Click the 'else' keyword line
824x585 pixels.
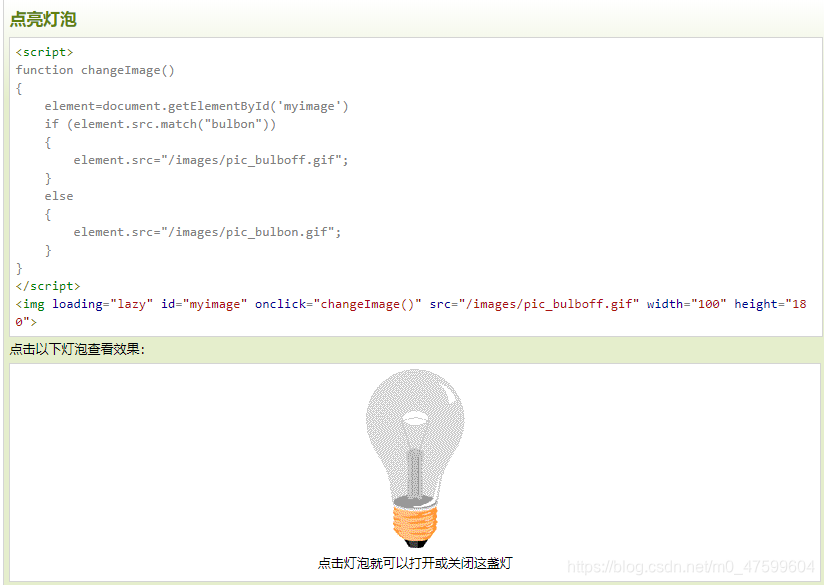[59, 196]
